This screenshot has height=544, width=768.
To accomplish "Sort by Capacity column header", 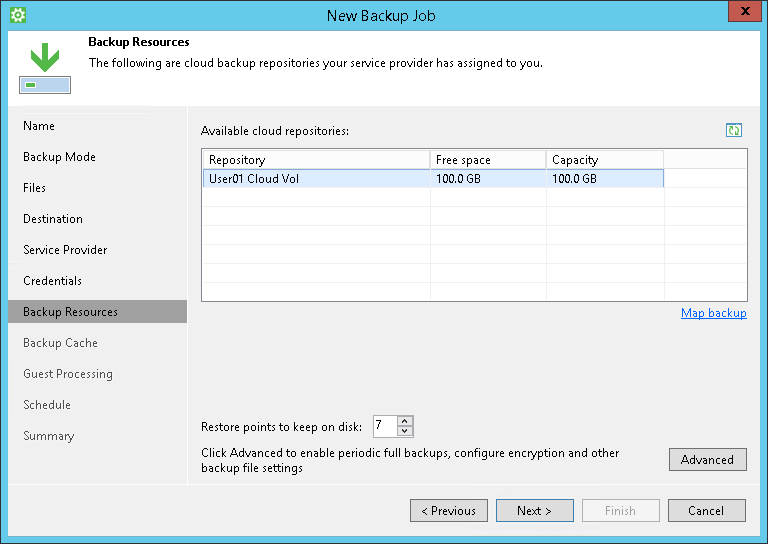I will point(604,160).
